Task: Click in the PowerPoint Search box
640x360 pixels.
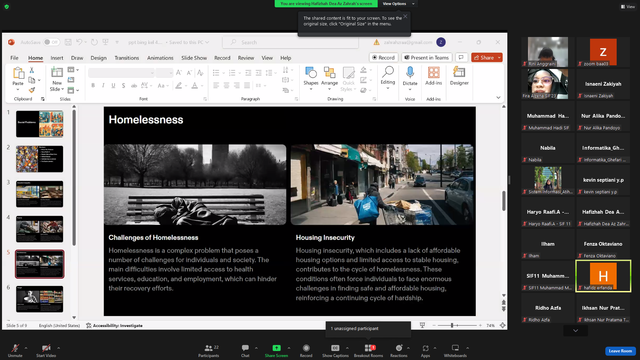Action: [290, 42]
